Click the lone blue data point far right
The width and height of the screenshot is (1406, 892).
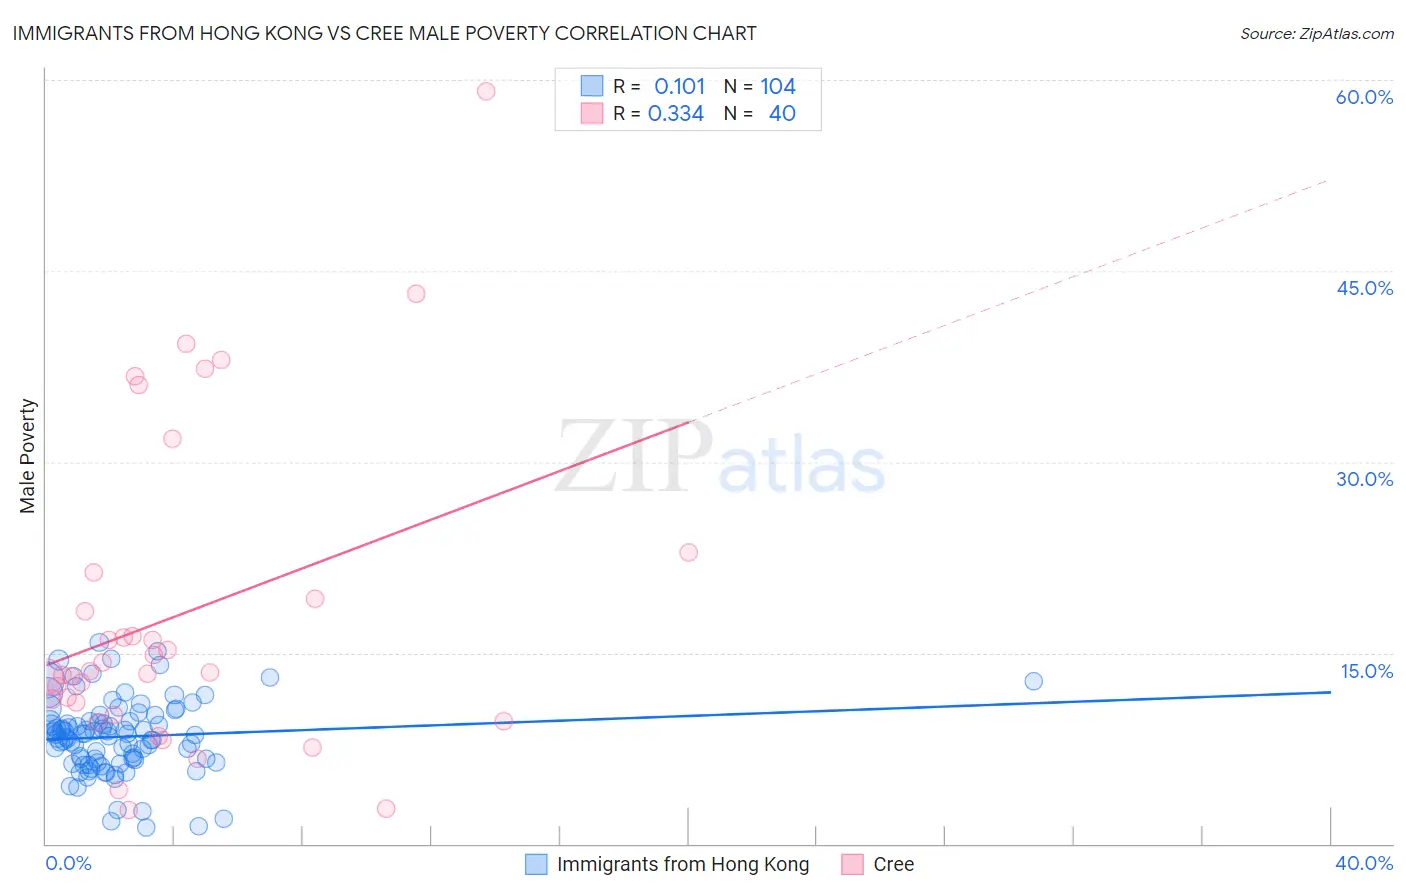pos(1034,681)
